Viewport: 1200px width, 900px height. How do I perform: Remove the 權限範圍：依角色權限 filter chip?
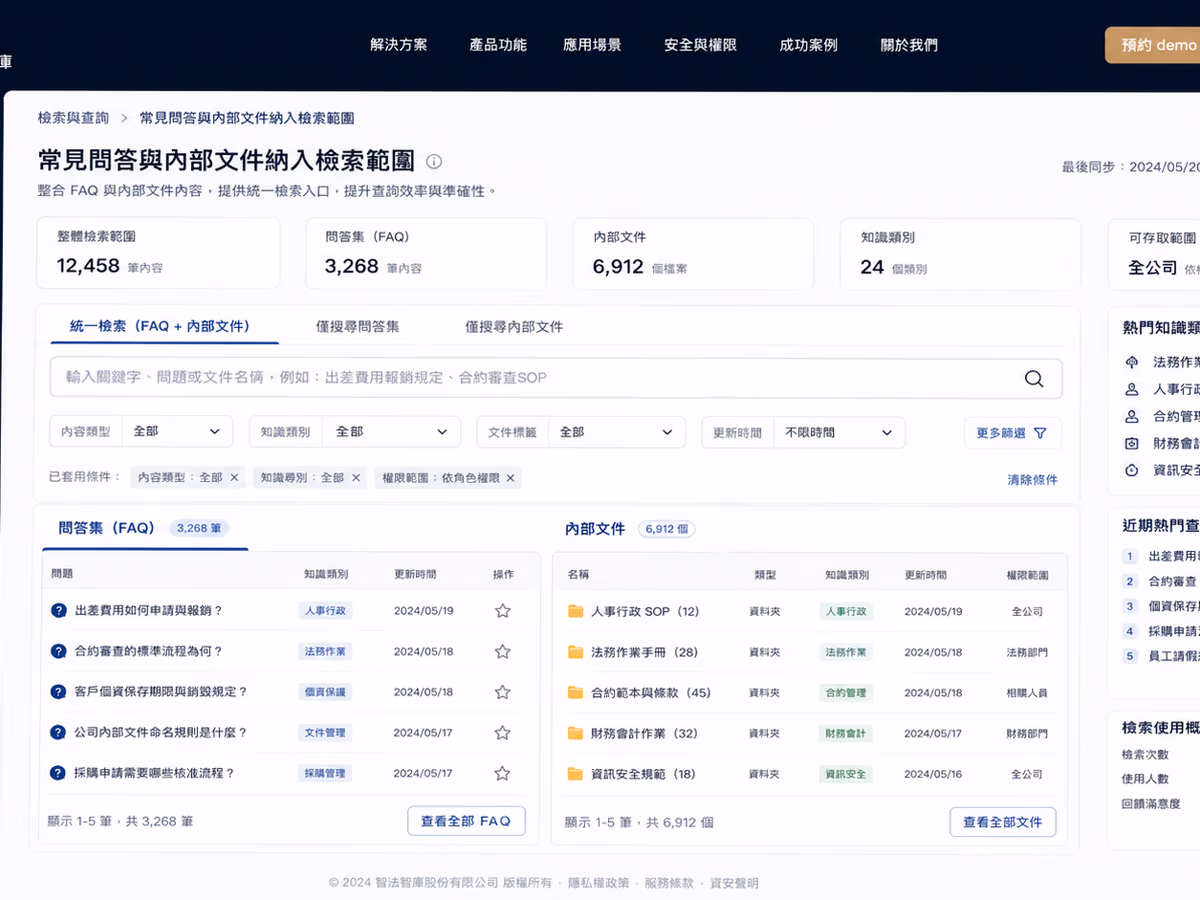pyautogui.click(x=510, y=478)
